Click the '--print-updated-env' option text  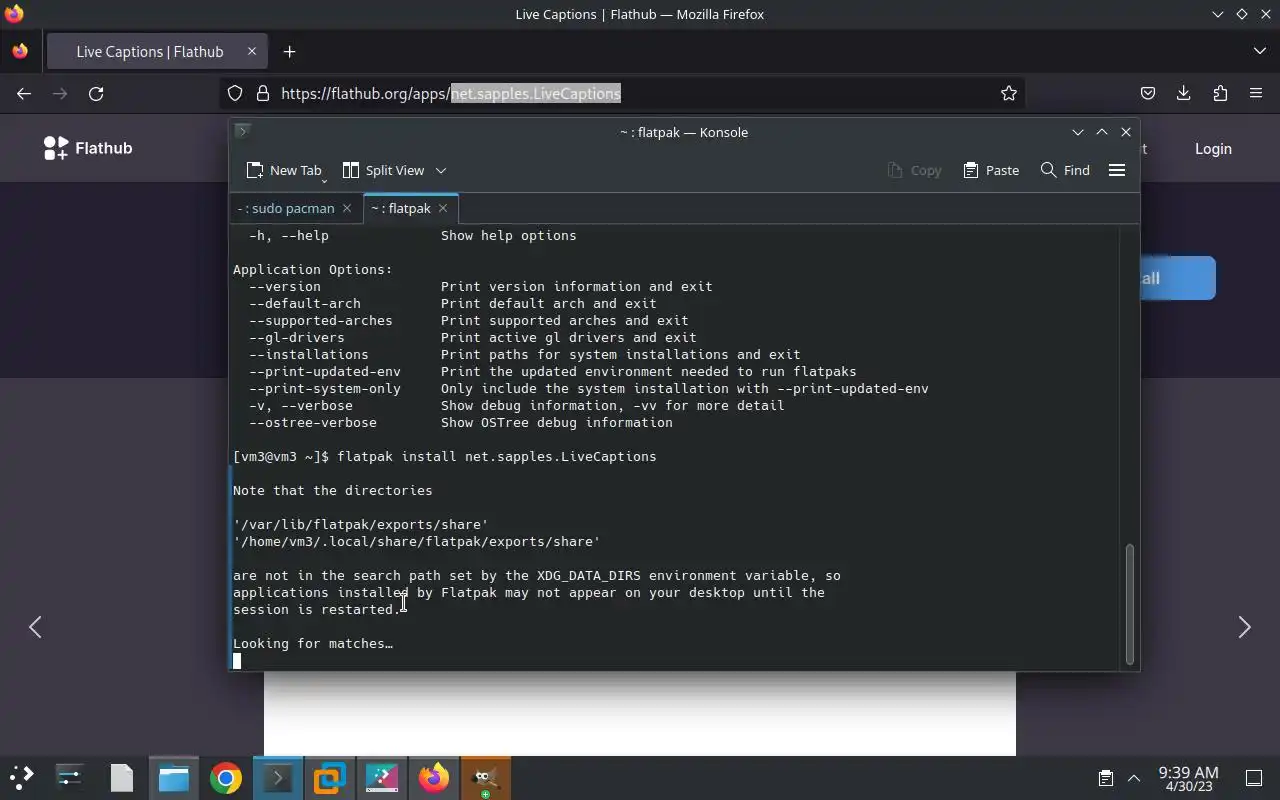325,371
